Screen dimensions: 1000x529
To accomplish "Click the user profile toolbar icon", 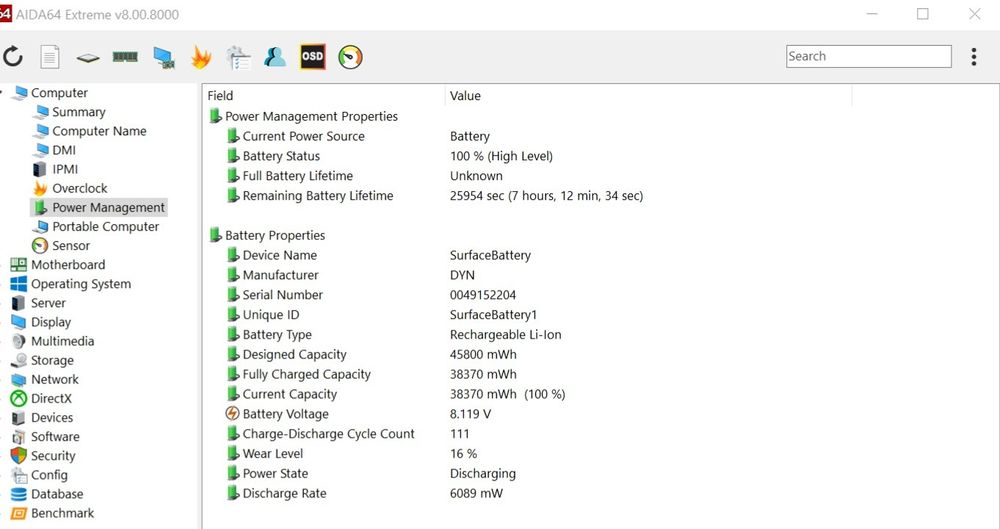I will (x=275, y=57).
